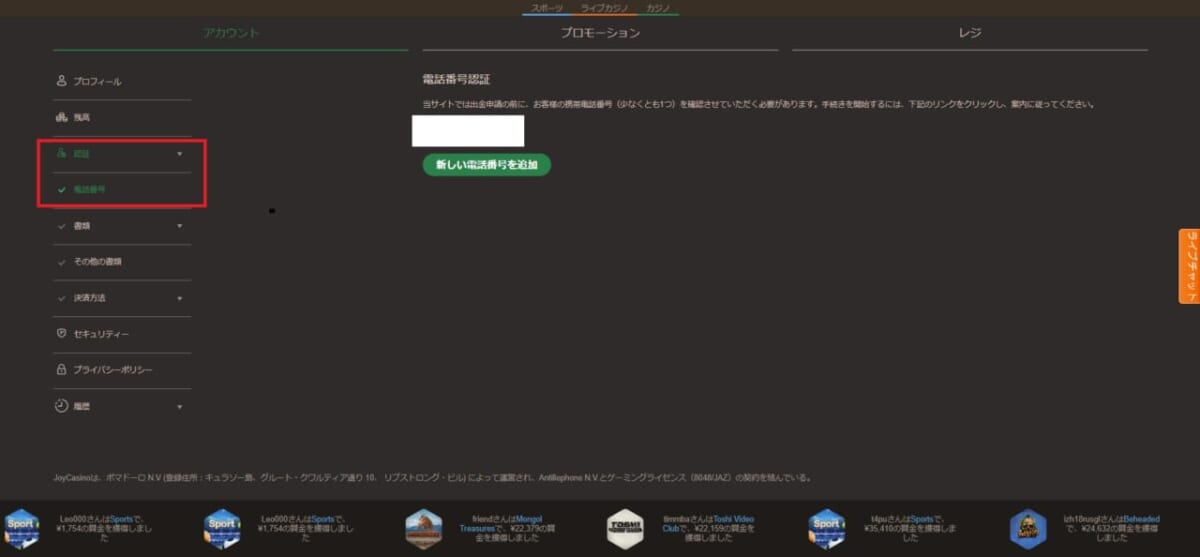The height and width of the screenshot is (557, 1200).
Task: Expand the 書類 section arrow
Action: pyautogui.click(x=180, y=226)
